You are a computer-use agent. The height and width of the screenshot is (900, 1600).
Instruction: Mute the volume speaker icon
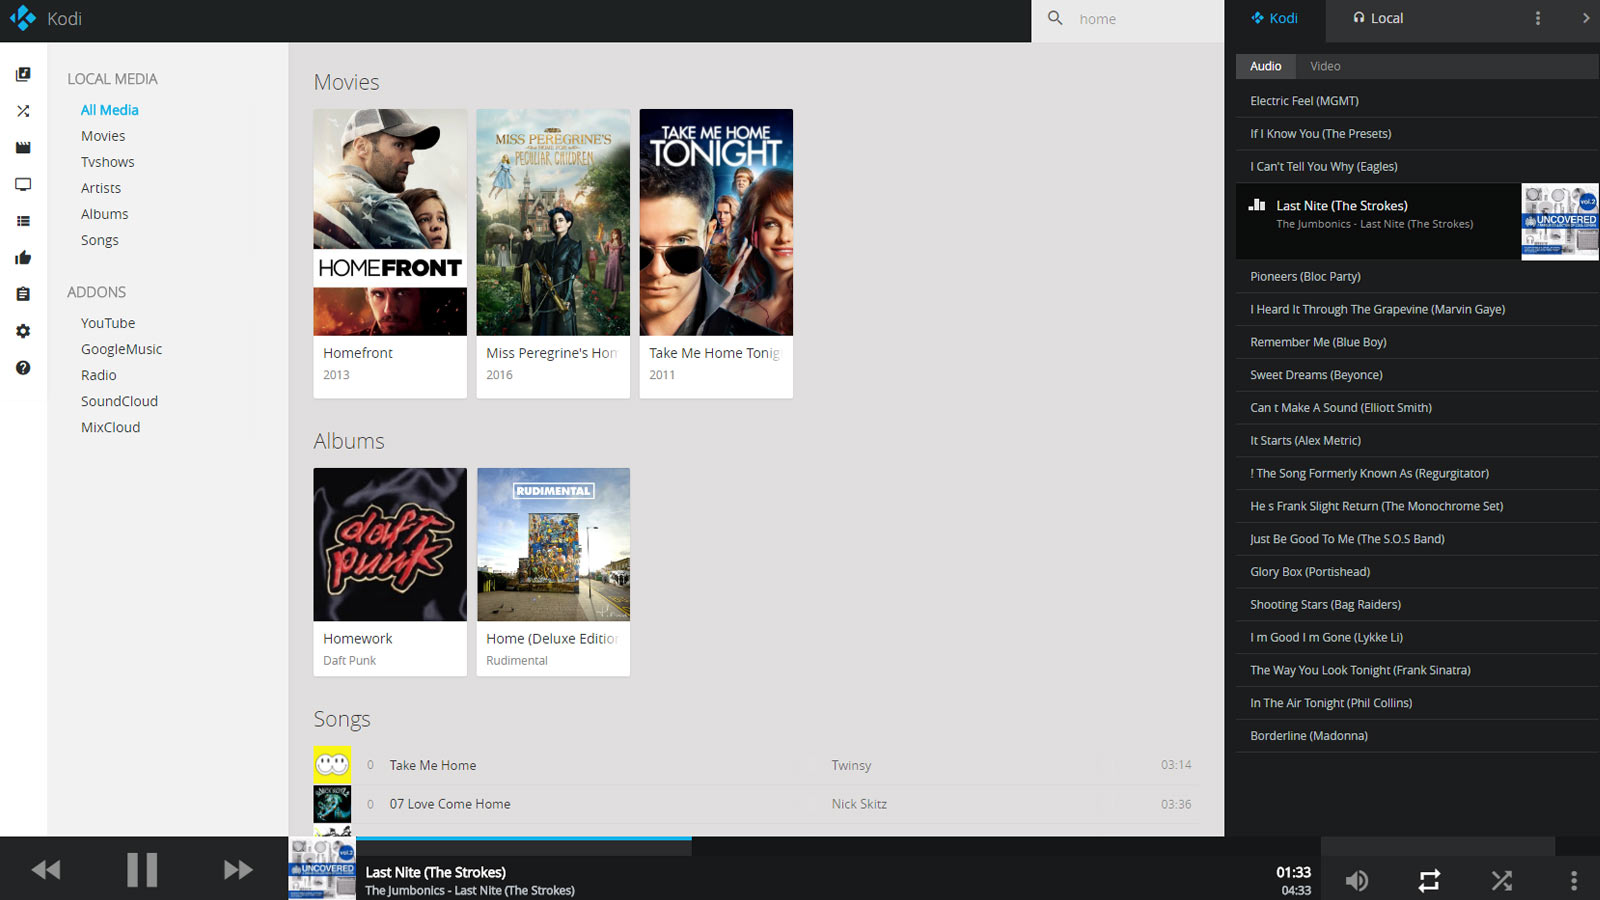pos(1357,880)
